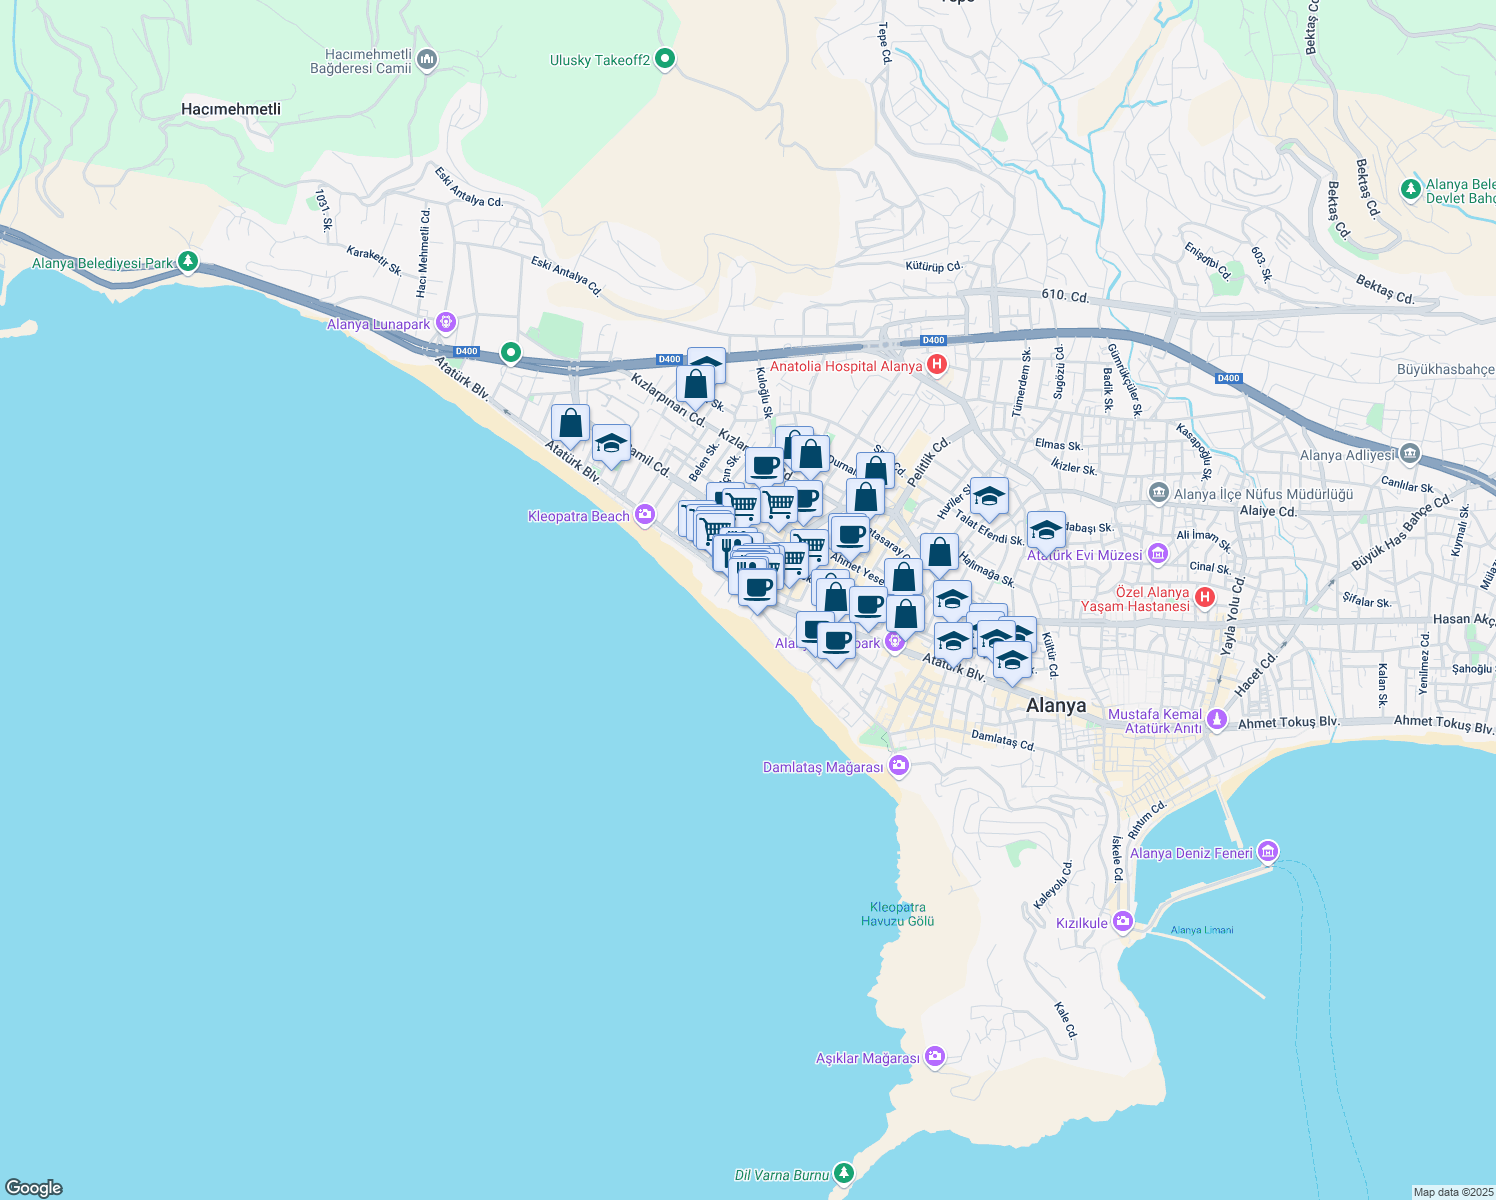The width and height of the screenshot is (1496, 1200).
Task: Select the Alanya Deniz Feneri museum icon
Action: [1268, 852]
